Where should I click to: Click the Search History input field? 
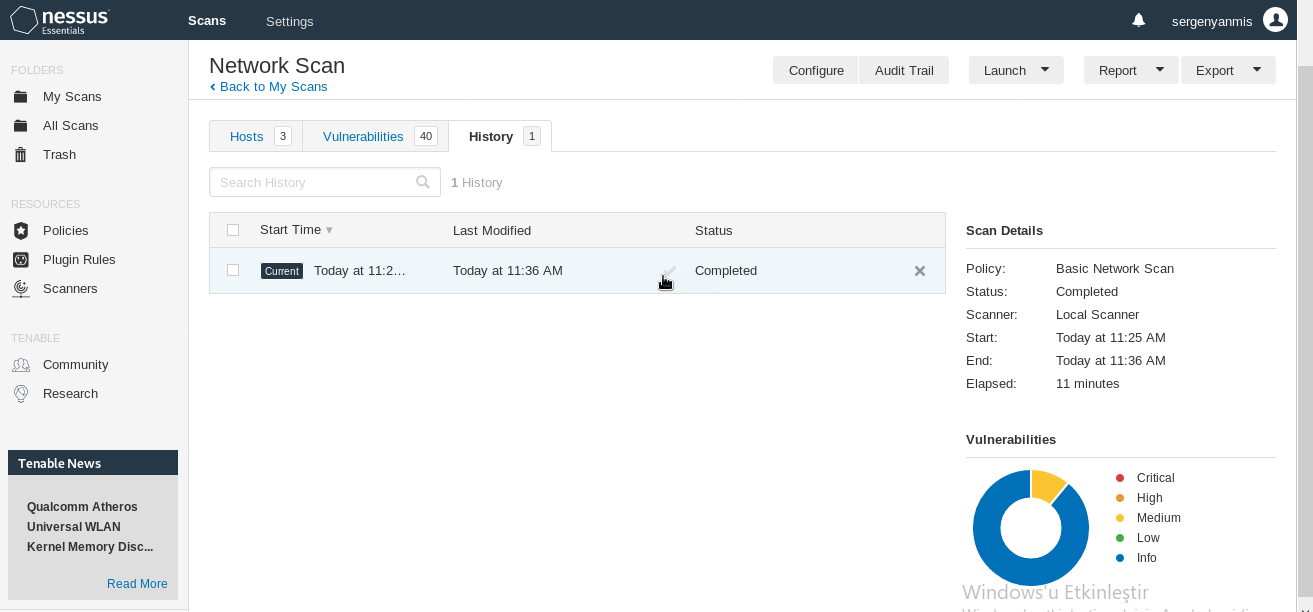click(x=325, y=182)
